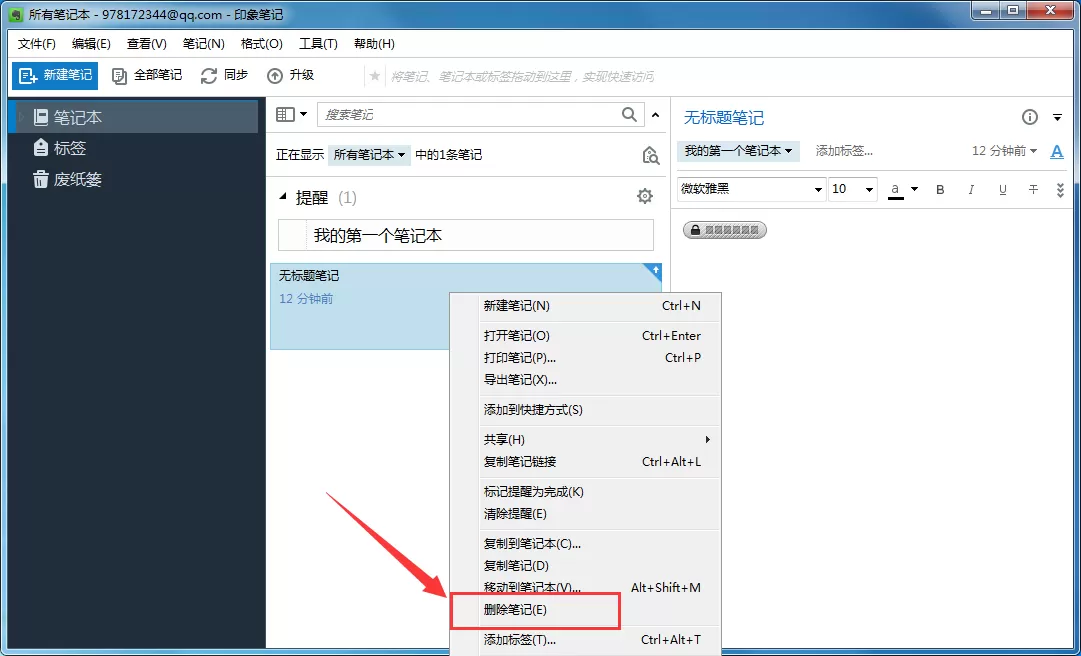Open the more options arrow beside info icon
The width and height of the screenshot is (1081, 656).
click(x=1057, y=118)
